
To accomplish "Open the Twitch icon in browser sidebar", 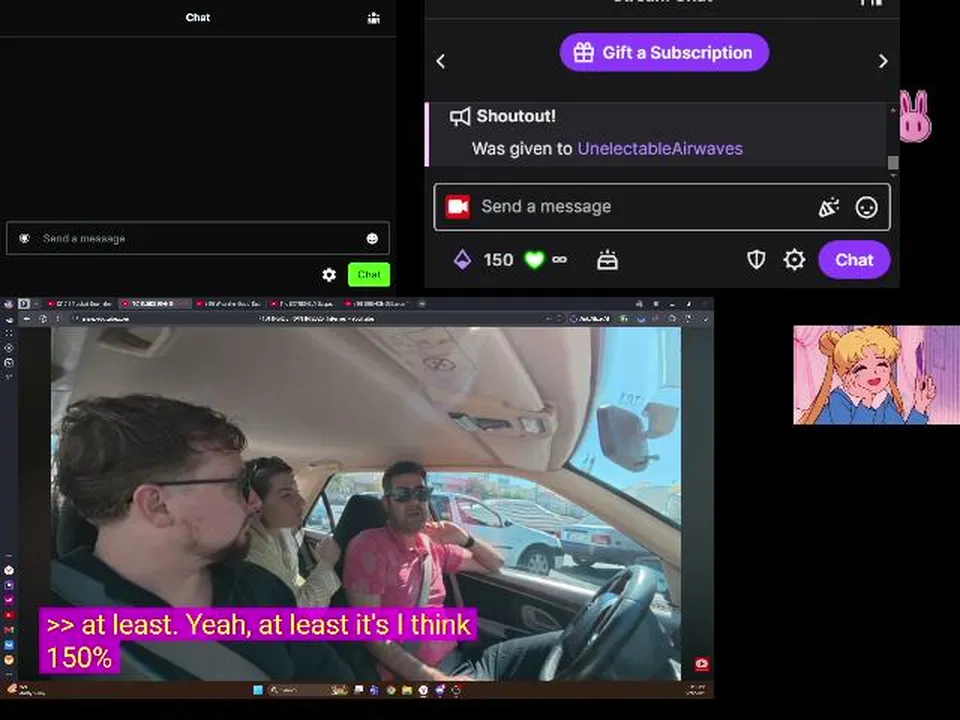I will [x=9, y=585].
